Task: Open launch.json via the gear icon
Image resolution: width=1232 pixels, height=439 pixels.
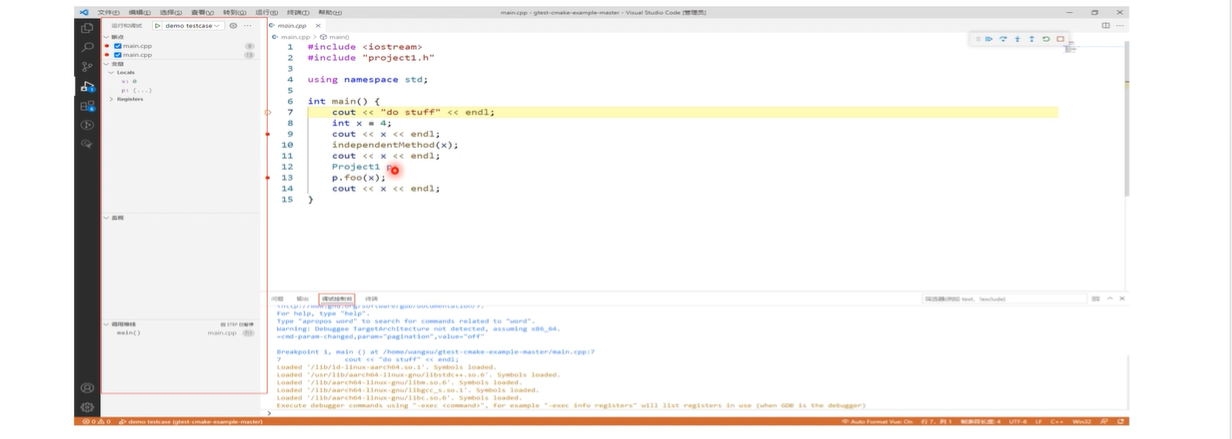Action: coord(233,25)
